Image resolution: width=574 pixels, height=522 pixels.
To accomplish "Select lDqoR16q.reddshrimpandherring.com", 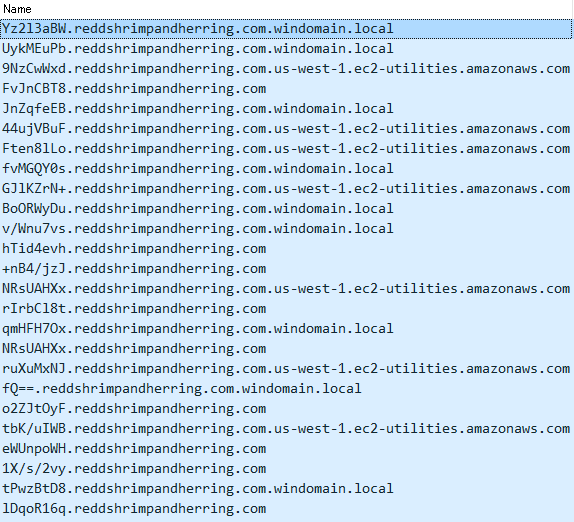I will pyautogui.click(x=286, y=508).
